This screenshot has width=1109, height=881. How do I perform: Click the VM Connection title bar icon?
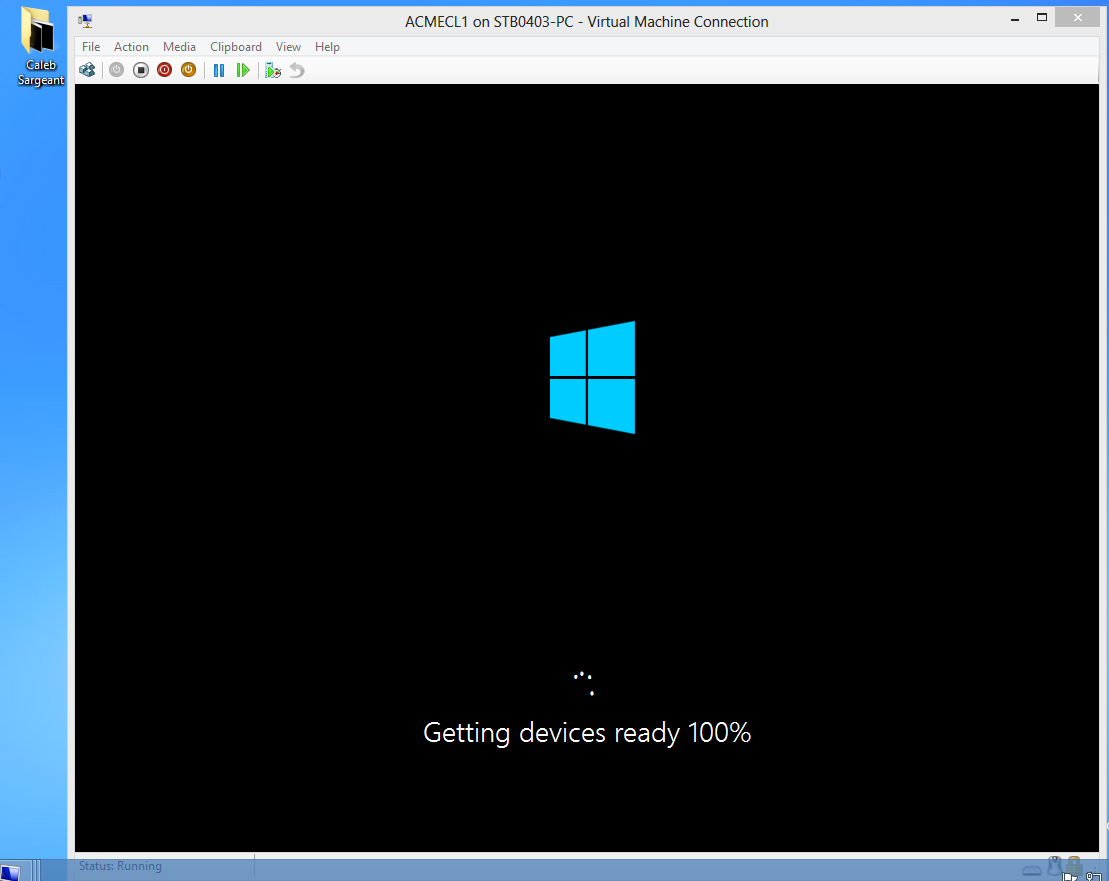point(86,21)
